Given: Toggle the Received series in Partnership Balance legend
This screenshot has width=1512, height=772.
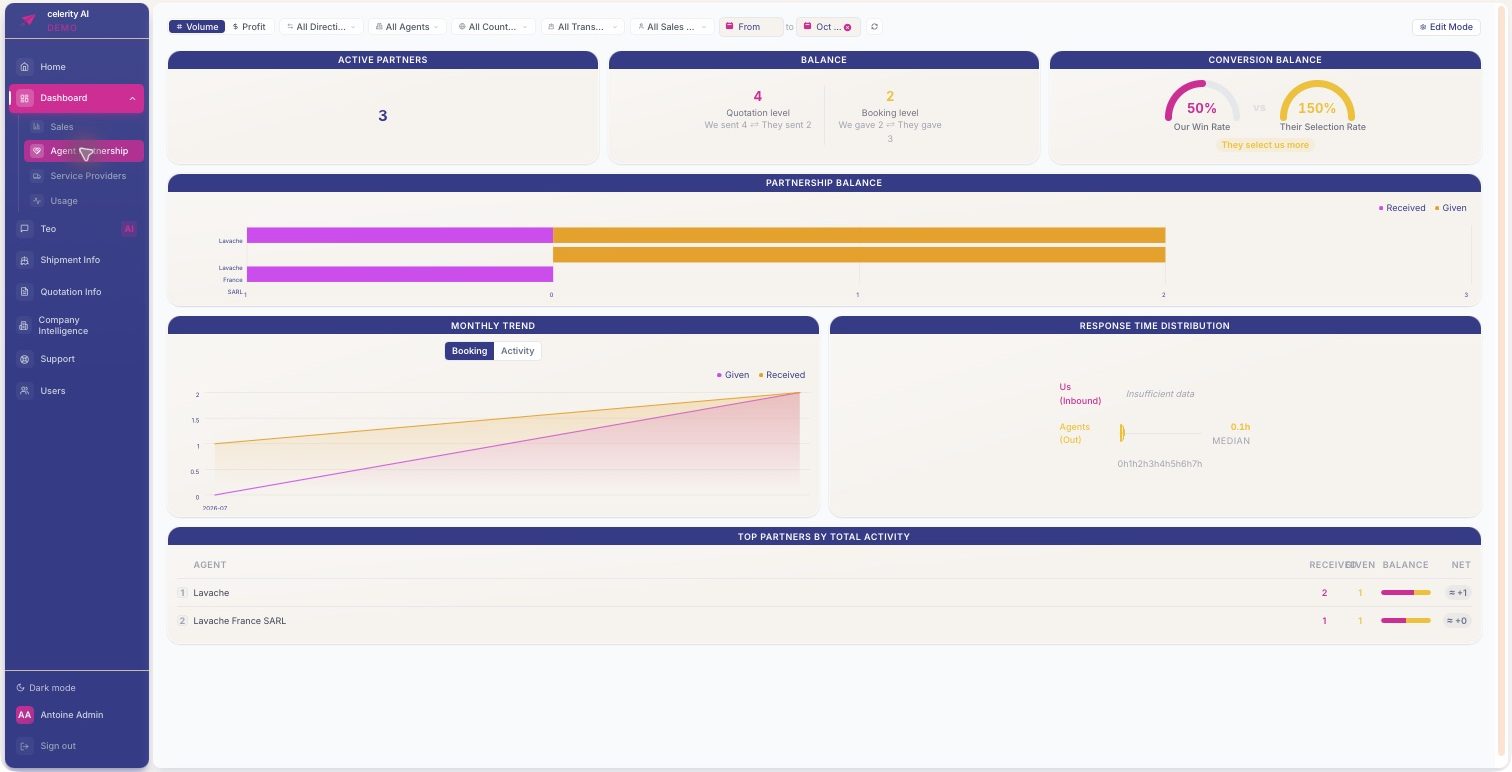Looking at the screenshot, I should [1402, 208].
